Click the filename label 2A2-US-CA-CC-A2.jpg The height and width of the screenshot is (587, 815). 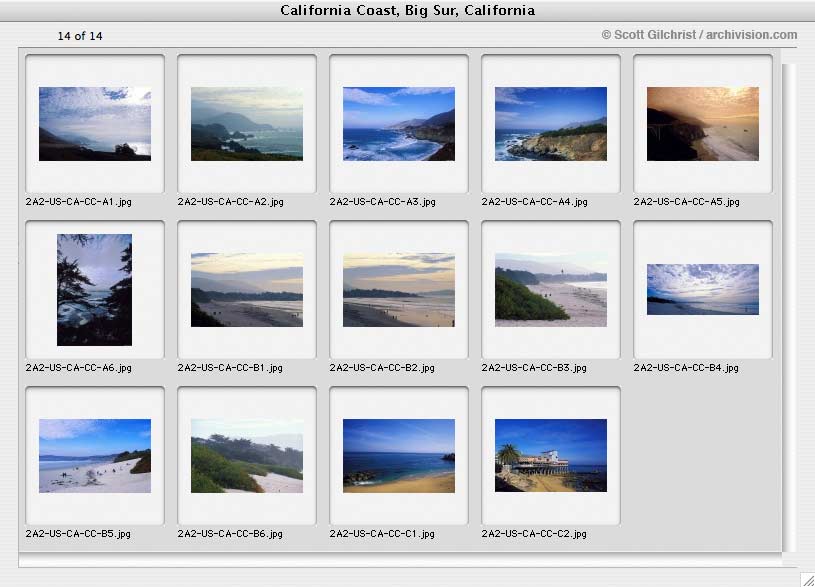click(230, 202)
